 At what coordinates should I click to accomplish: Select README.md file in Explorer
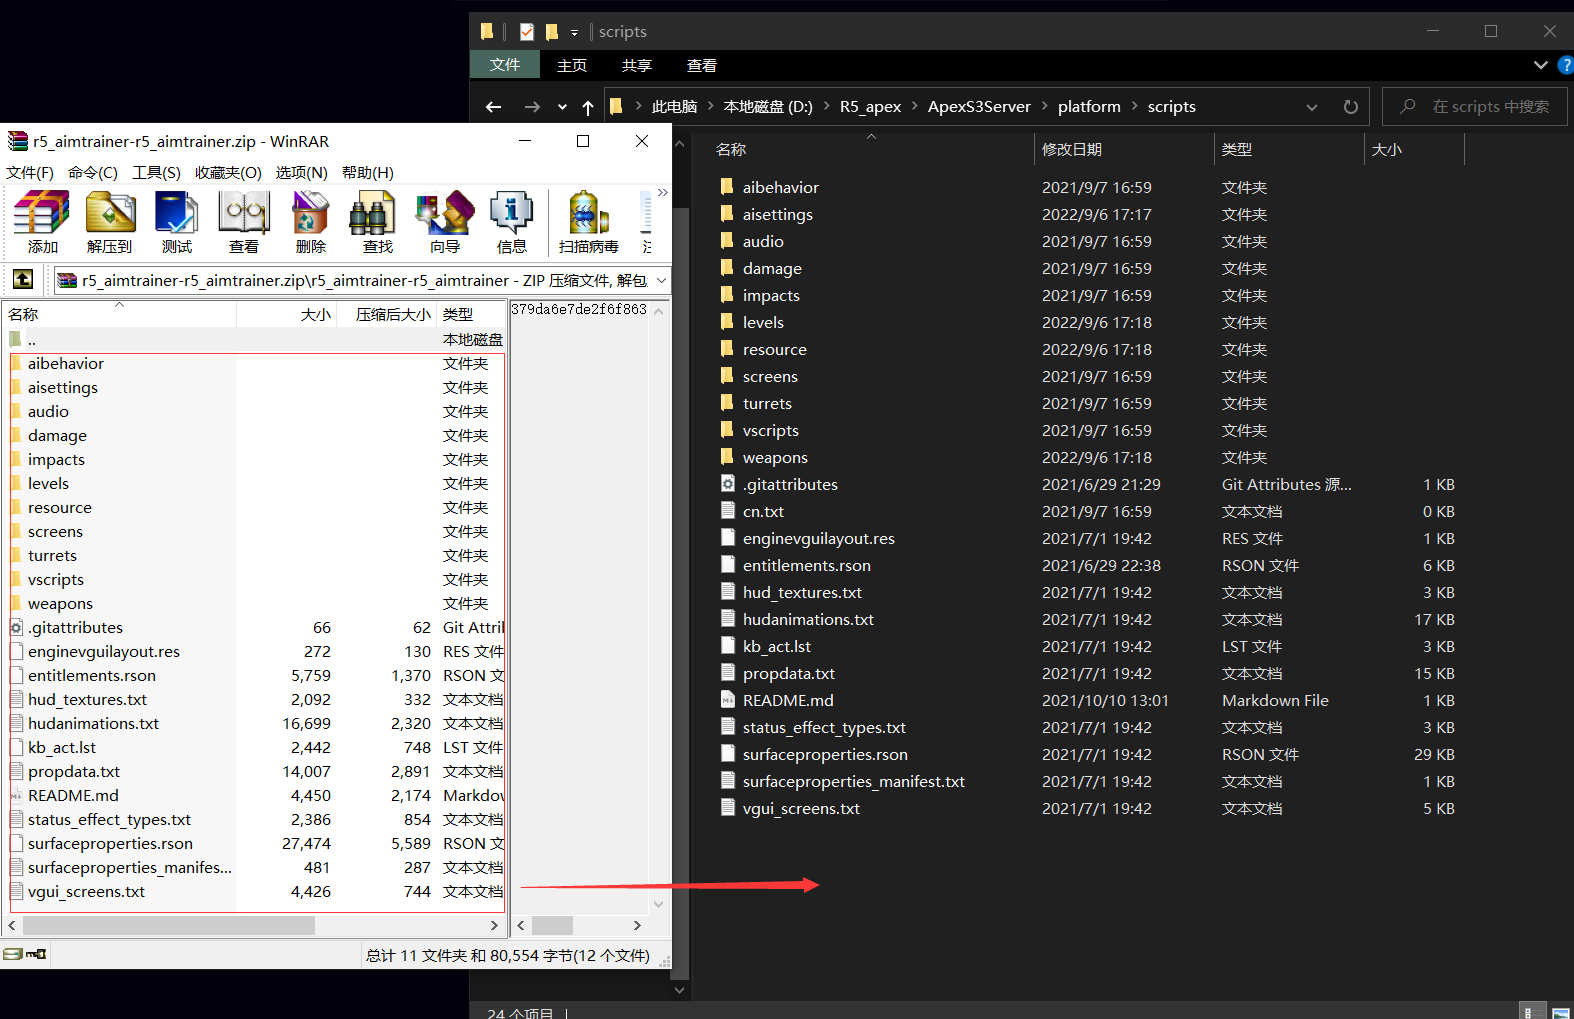point(788,701)
